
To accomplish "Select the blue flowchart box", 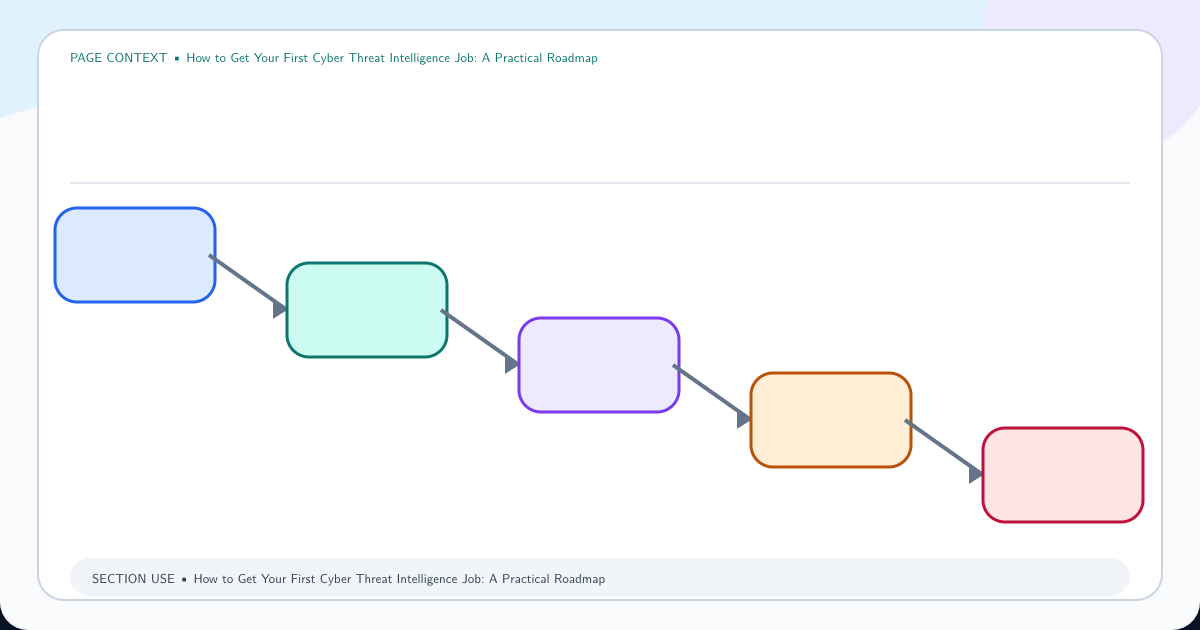I will click(135, 255).
